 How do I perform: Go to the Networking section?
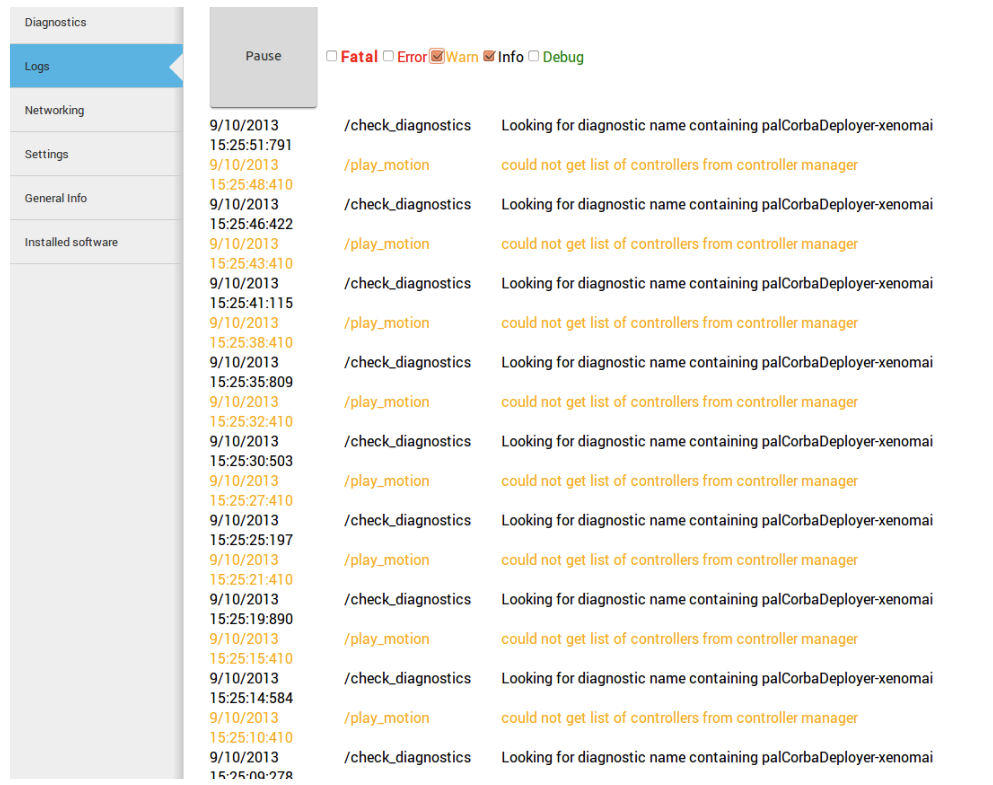coord(96,110)
